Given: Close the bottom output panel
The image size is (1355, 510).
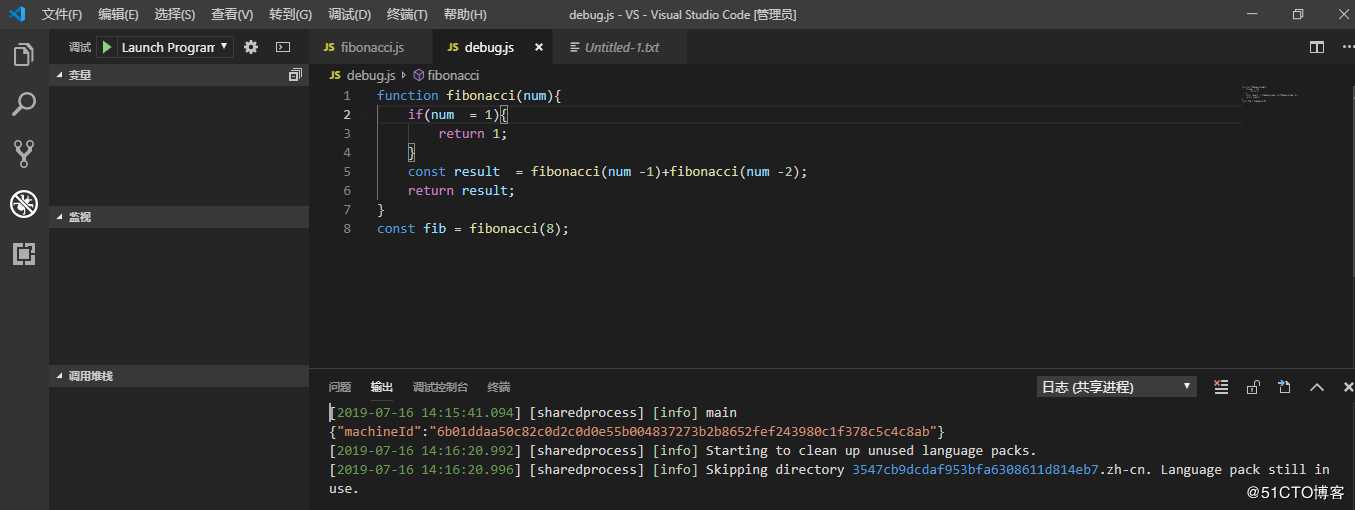Looking at the screenshot, I should tap(1348, 387).
